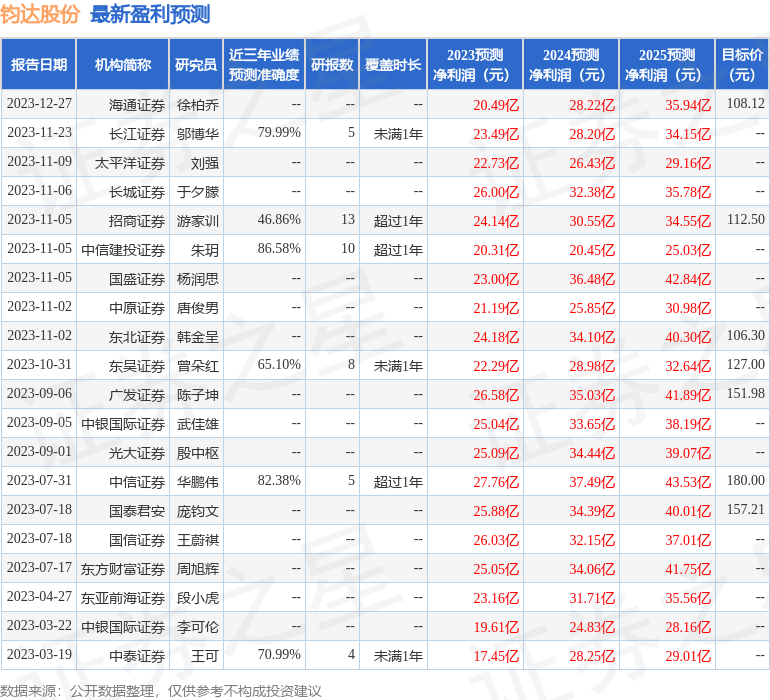Click accuracy value 65.10%
Viewport: 770px width, 700px height.
(279, 364)
